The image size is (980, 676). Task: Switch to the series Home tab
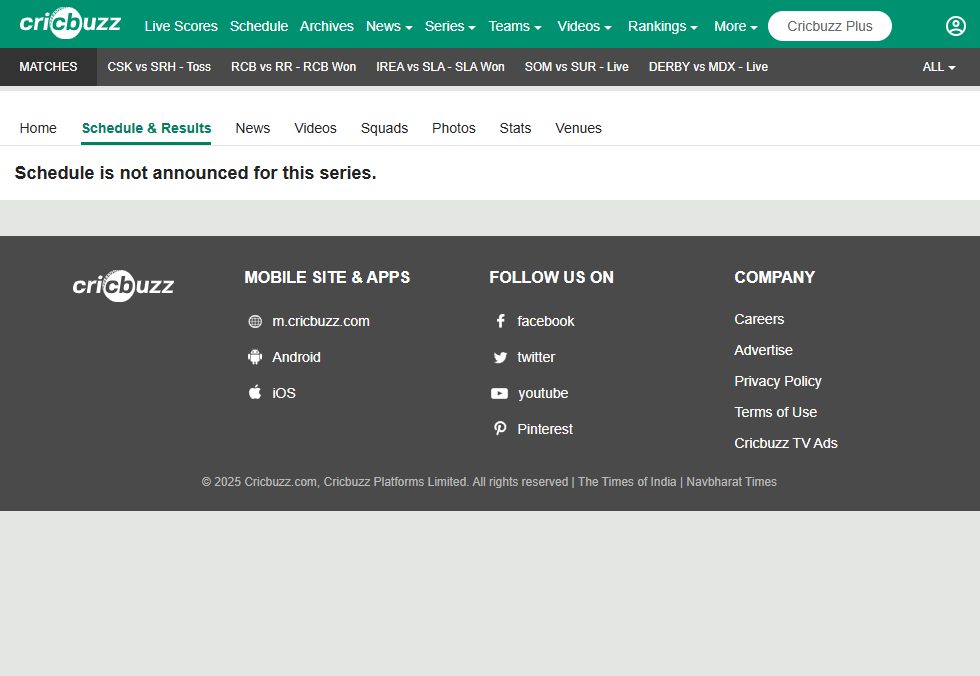(x=38, y=128)
